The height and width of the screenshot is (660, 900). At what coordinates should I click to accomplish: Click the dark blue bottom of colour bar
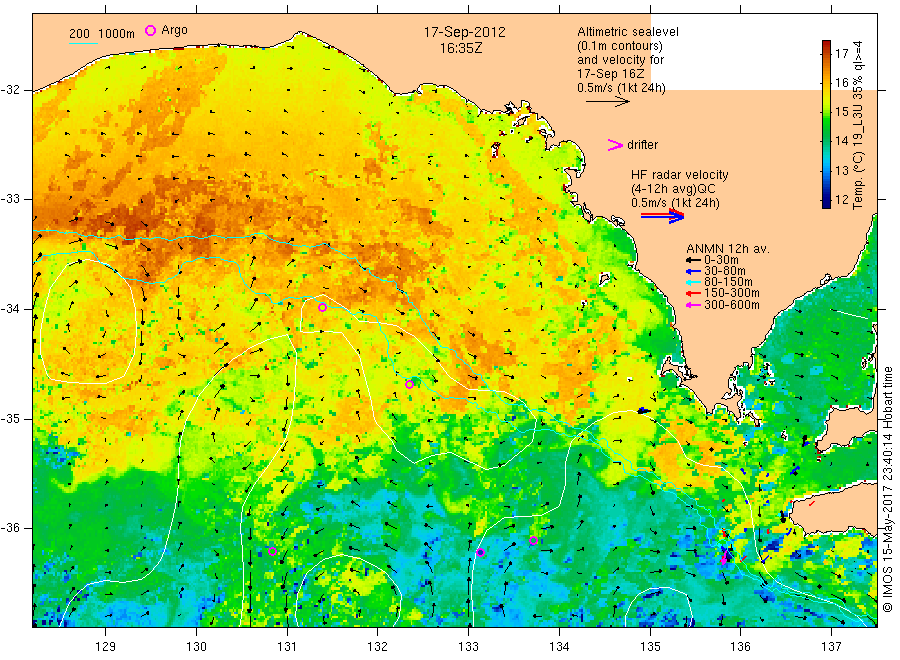pos(826,203)
